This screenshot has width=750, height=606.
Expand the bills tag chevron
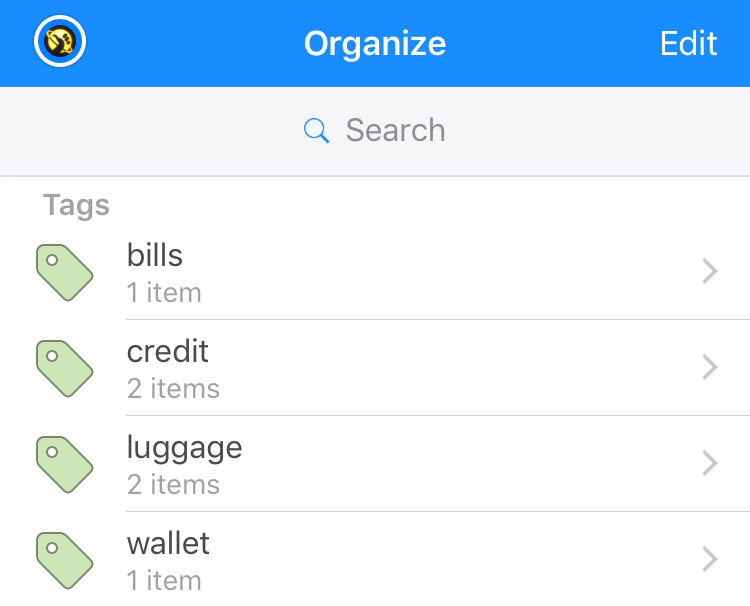[710, 271]
